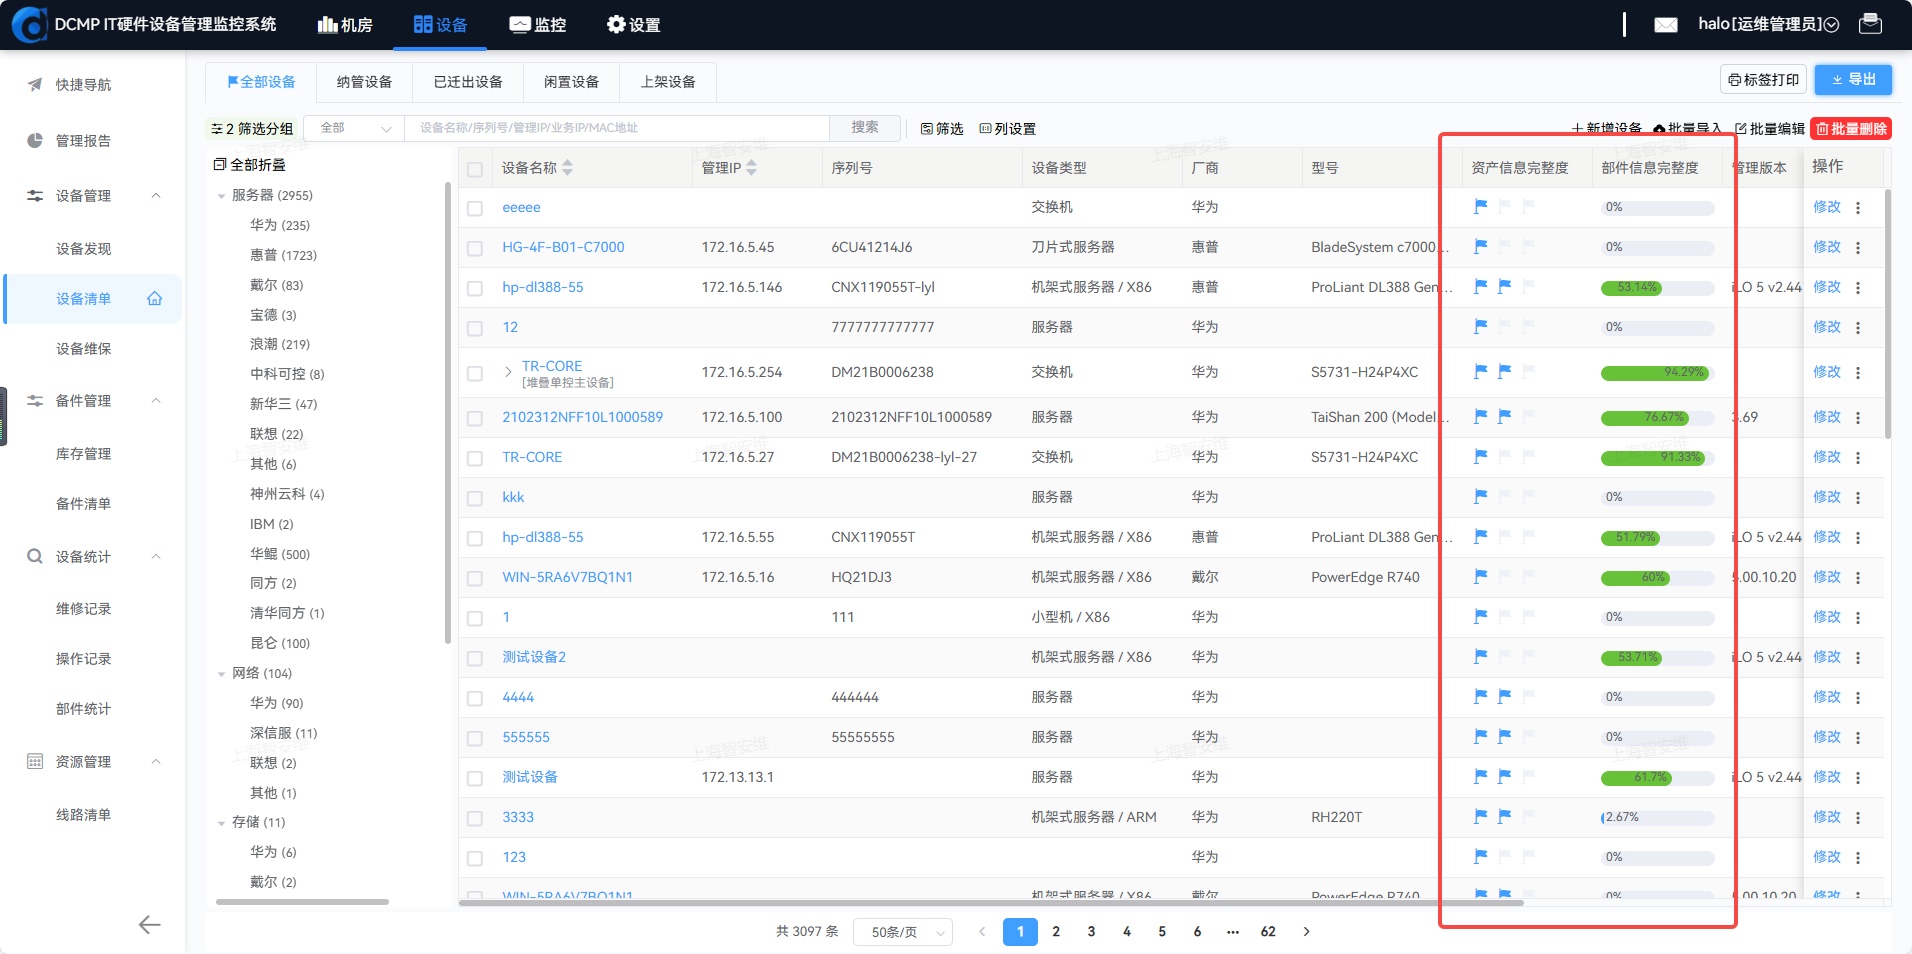Image resolution: width=1912 pixels, height=954 pixels.
Task: Open more actions for HG-4F-B01-C7000 row
Action: tap(1858, 248)
